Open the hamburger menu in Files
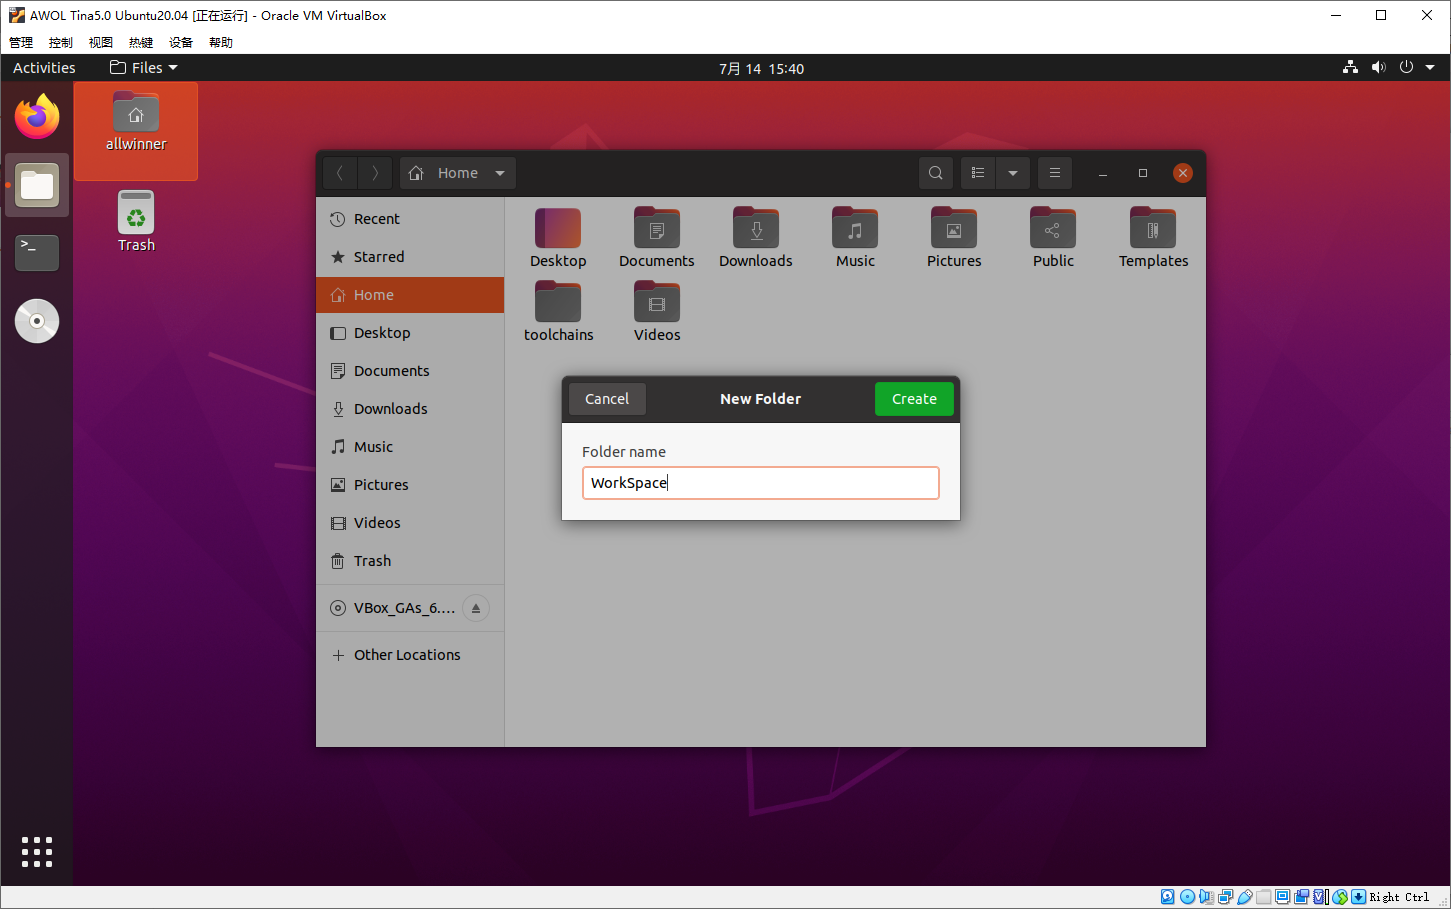 [x=1054, y=173]
